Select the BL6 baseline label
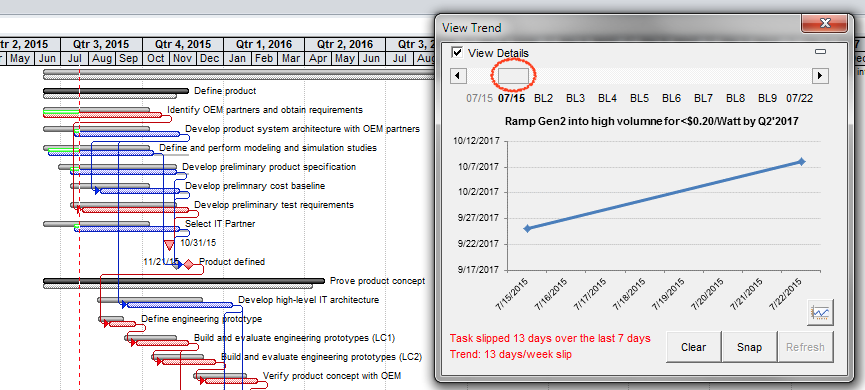Viewport: 865px width, 390px height. click(671, 99)
